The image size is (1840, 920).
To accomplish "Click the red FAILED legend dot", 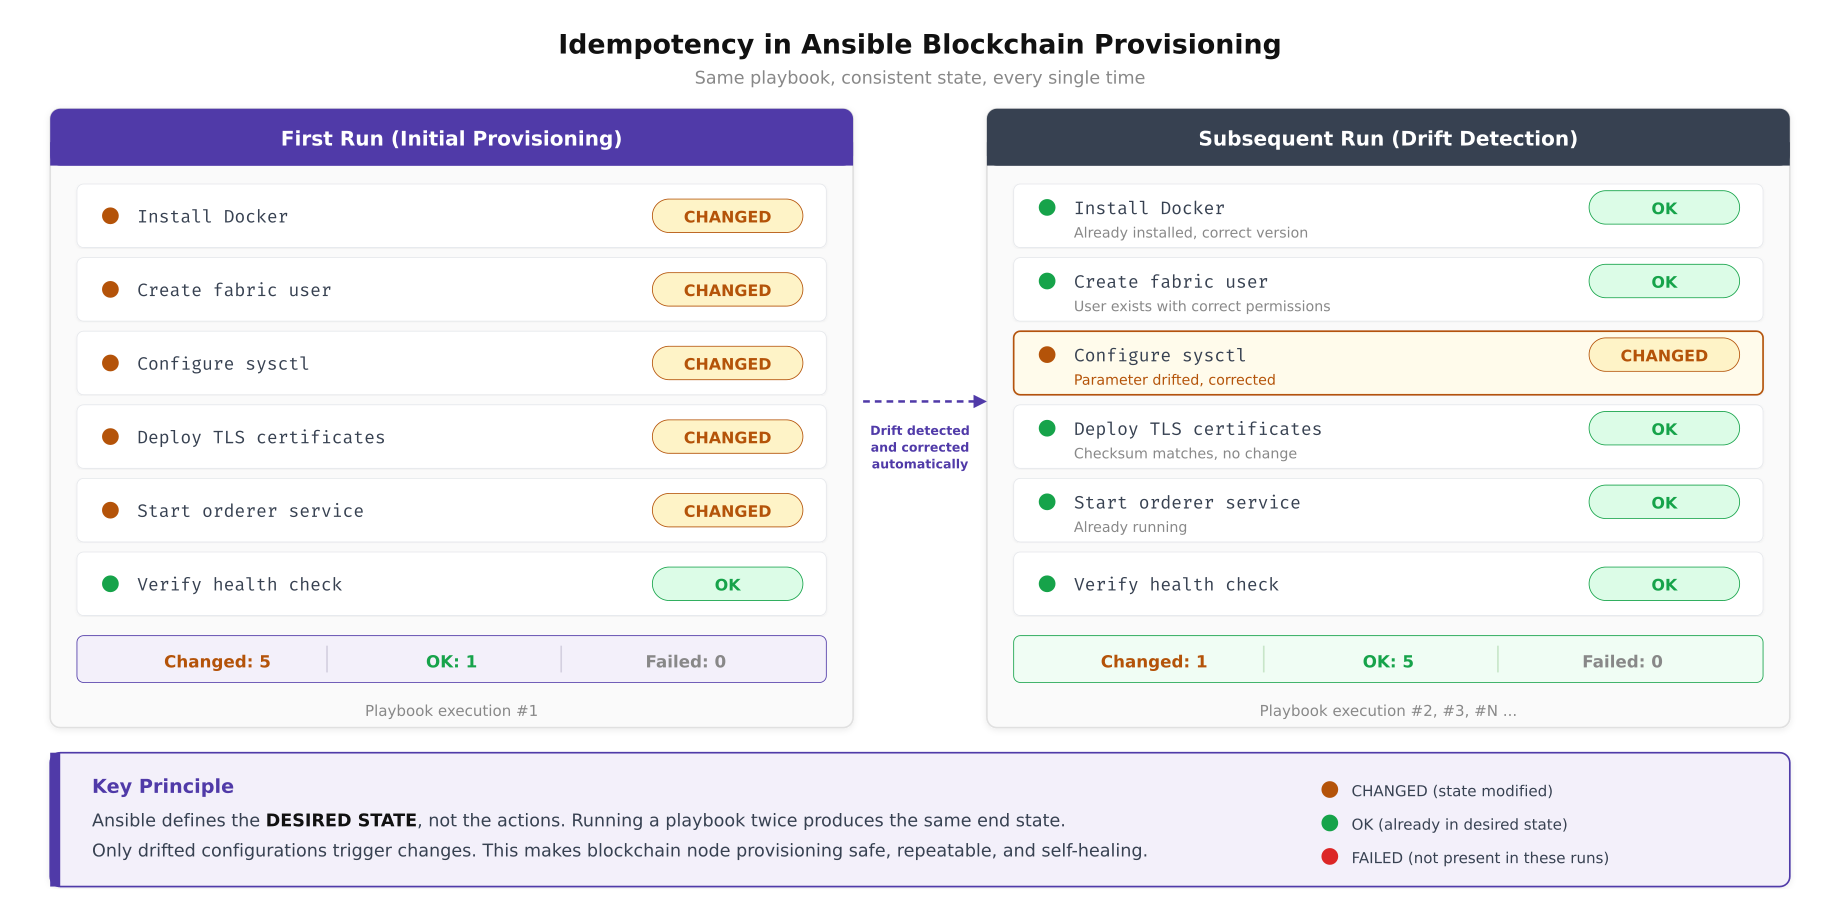I will pyautogui.click(x=1329, y=857).
